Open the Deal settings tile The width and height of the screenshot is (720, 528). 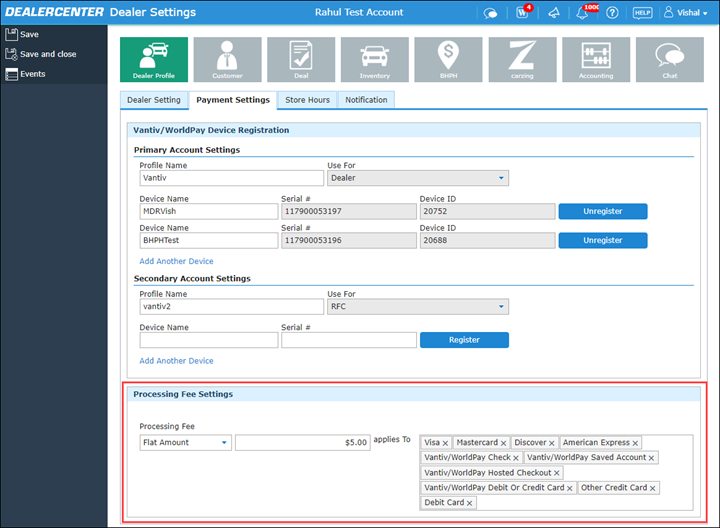[301, 60]
